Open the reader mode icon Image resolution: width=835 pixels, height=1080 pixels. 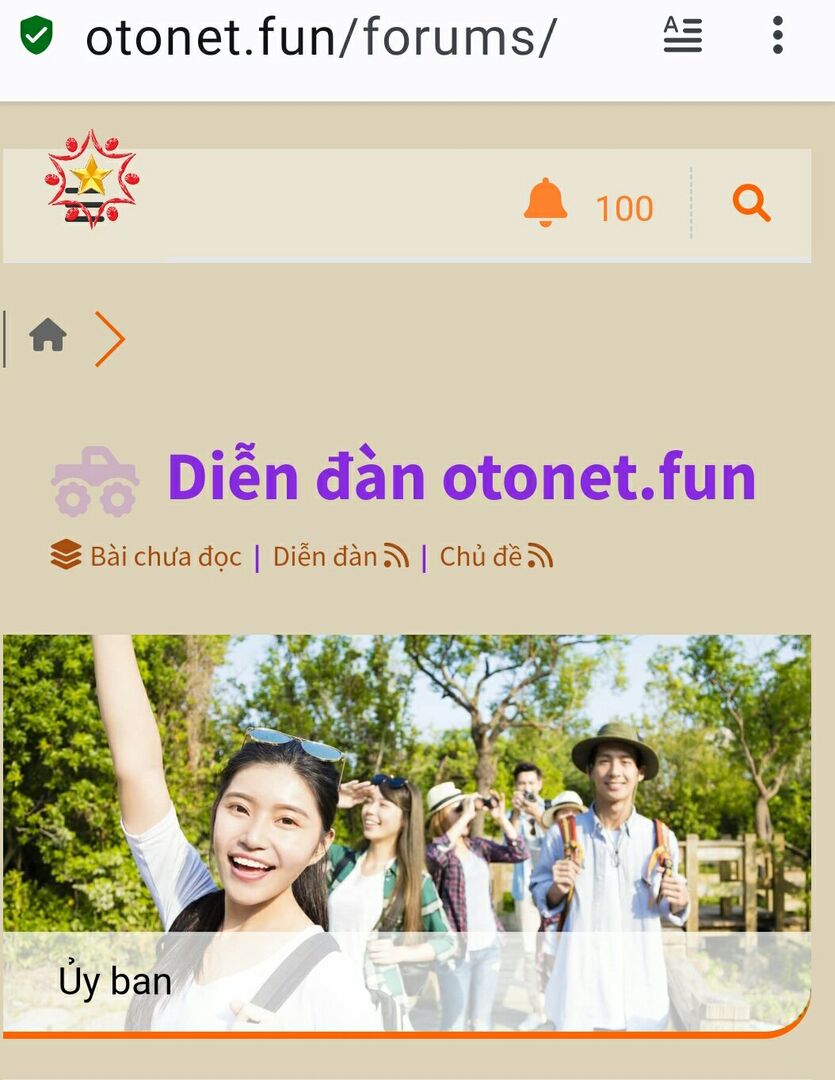pyautogui.click(x=682, y=35)
